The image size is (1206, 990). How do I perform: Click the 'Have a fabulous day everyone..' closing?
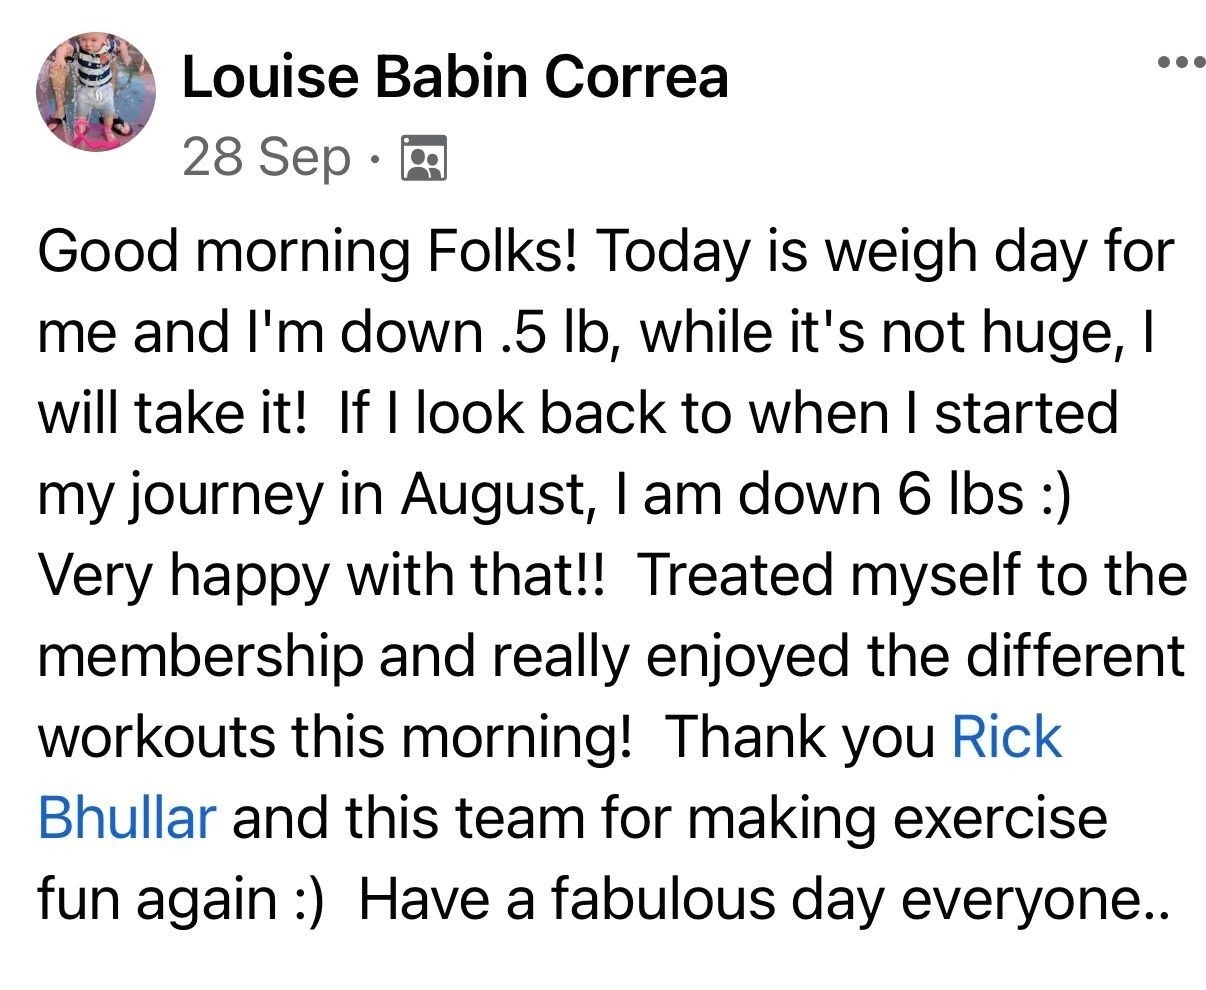(762, 899)
